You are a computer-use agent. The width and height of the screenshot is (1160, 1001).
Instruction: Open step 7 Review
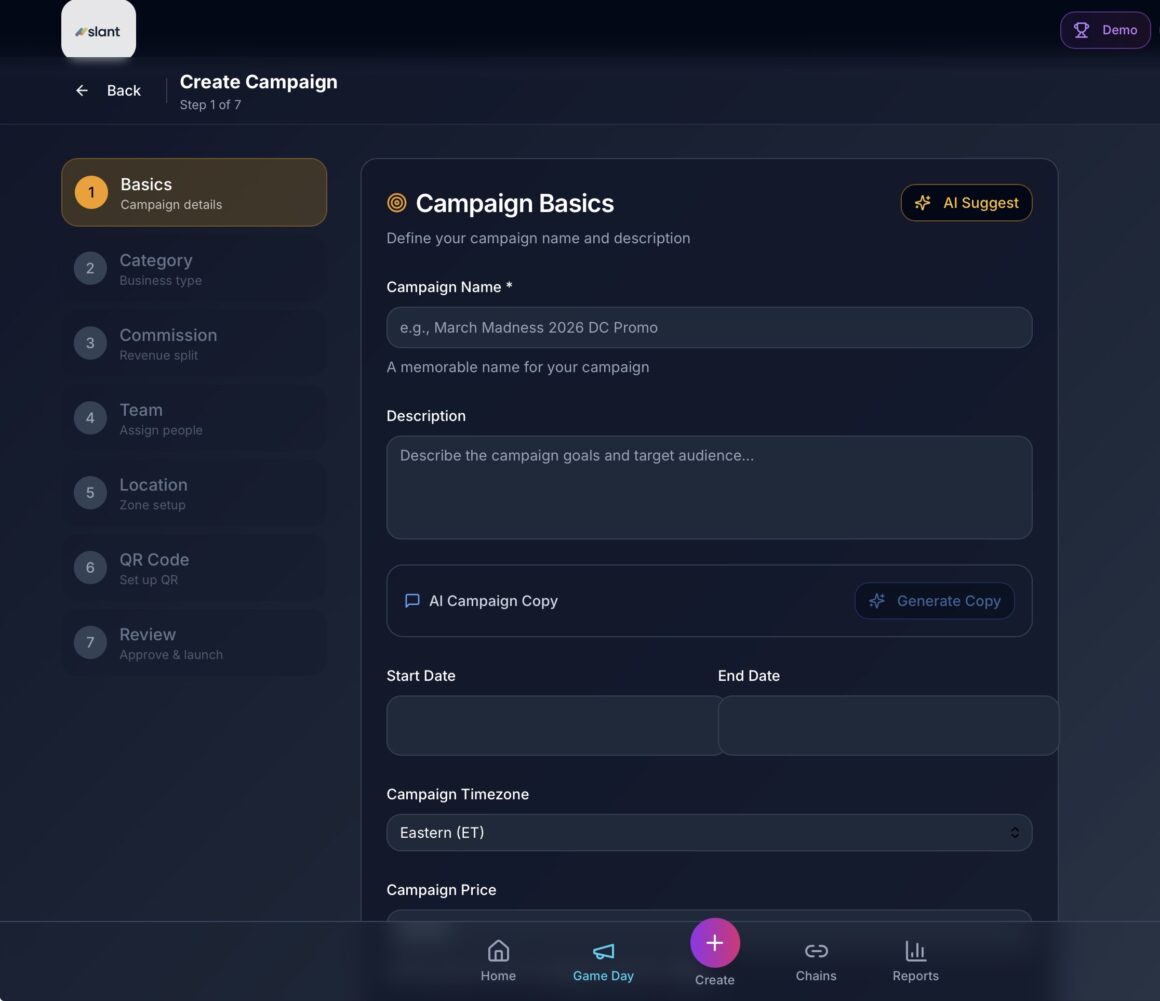click(x=194, y=643)
